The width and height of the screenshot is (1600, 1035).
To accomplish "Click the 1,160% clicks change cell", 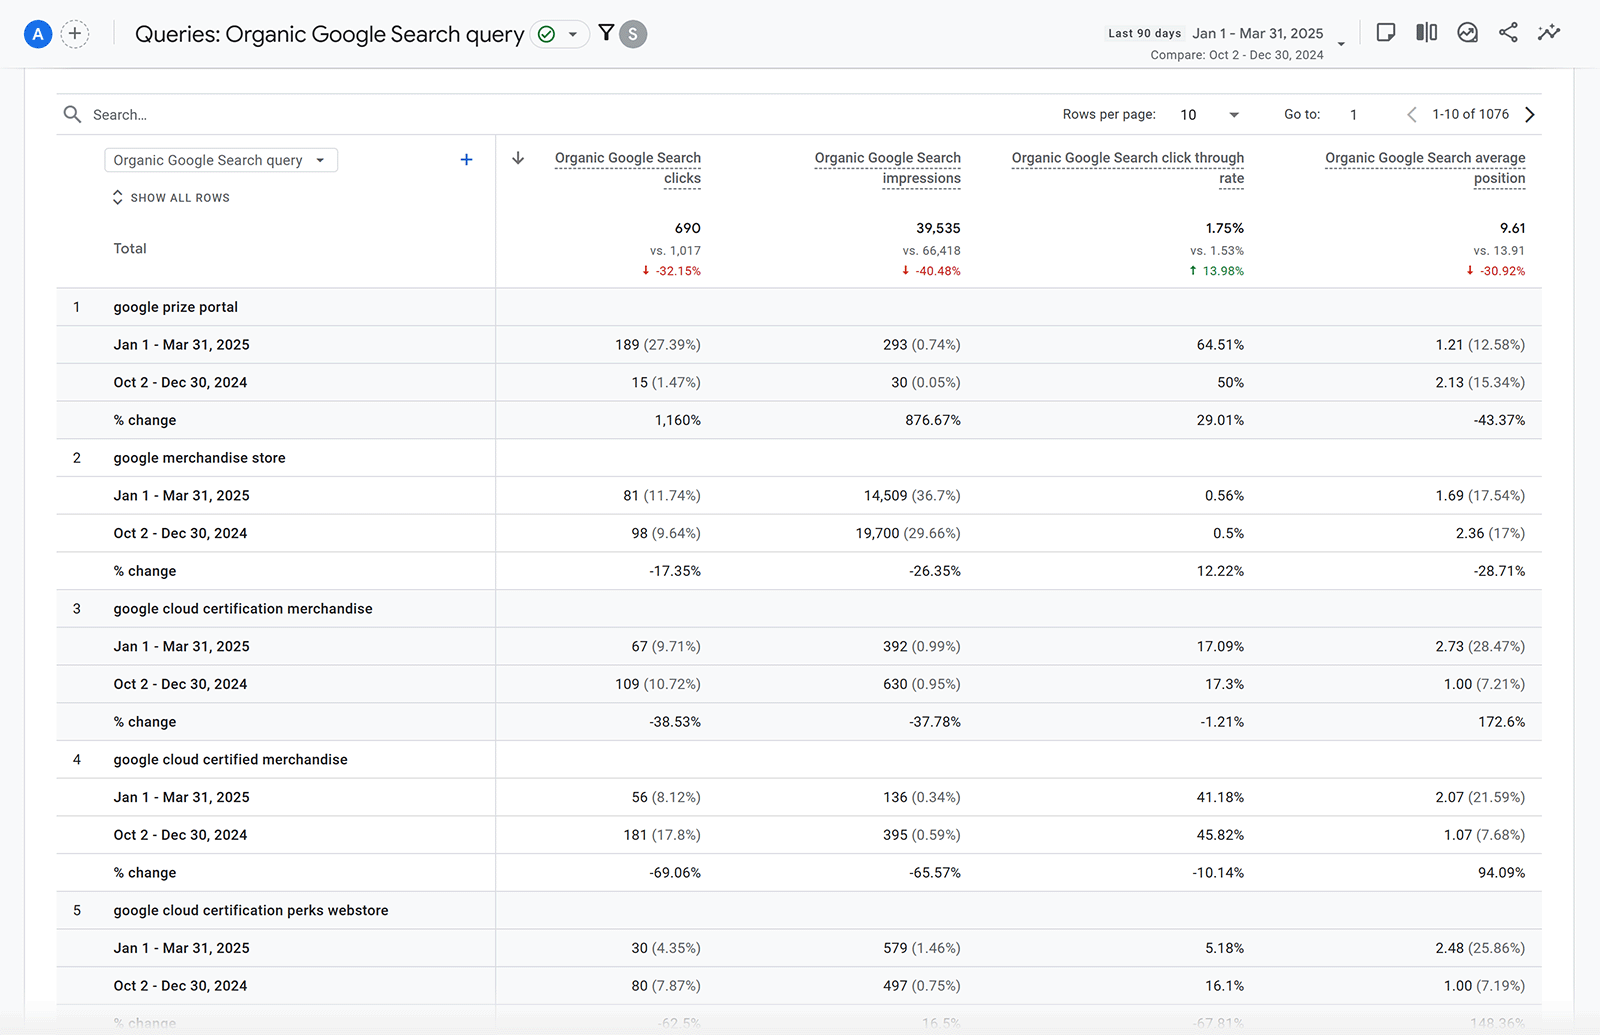I will (678, 420).
